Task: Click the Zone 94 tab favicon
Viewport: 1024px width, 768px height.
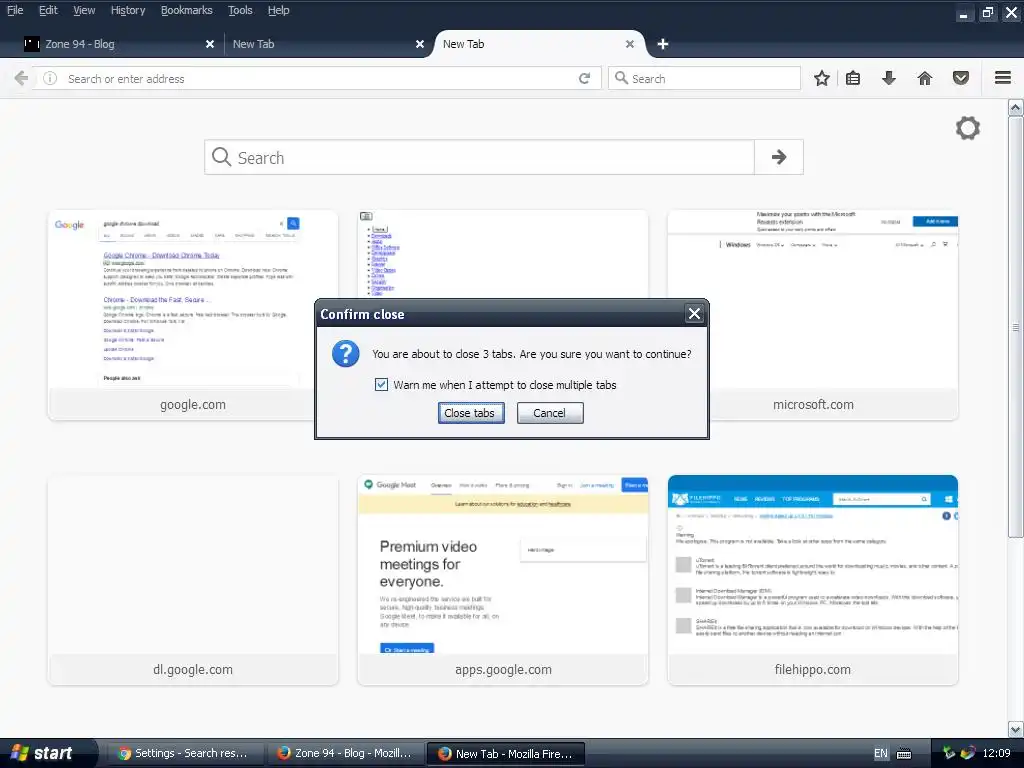Action: click(x=31, y=44)
